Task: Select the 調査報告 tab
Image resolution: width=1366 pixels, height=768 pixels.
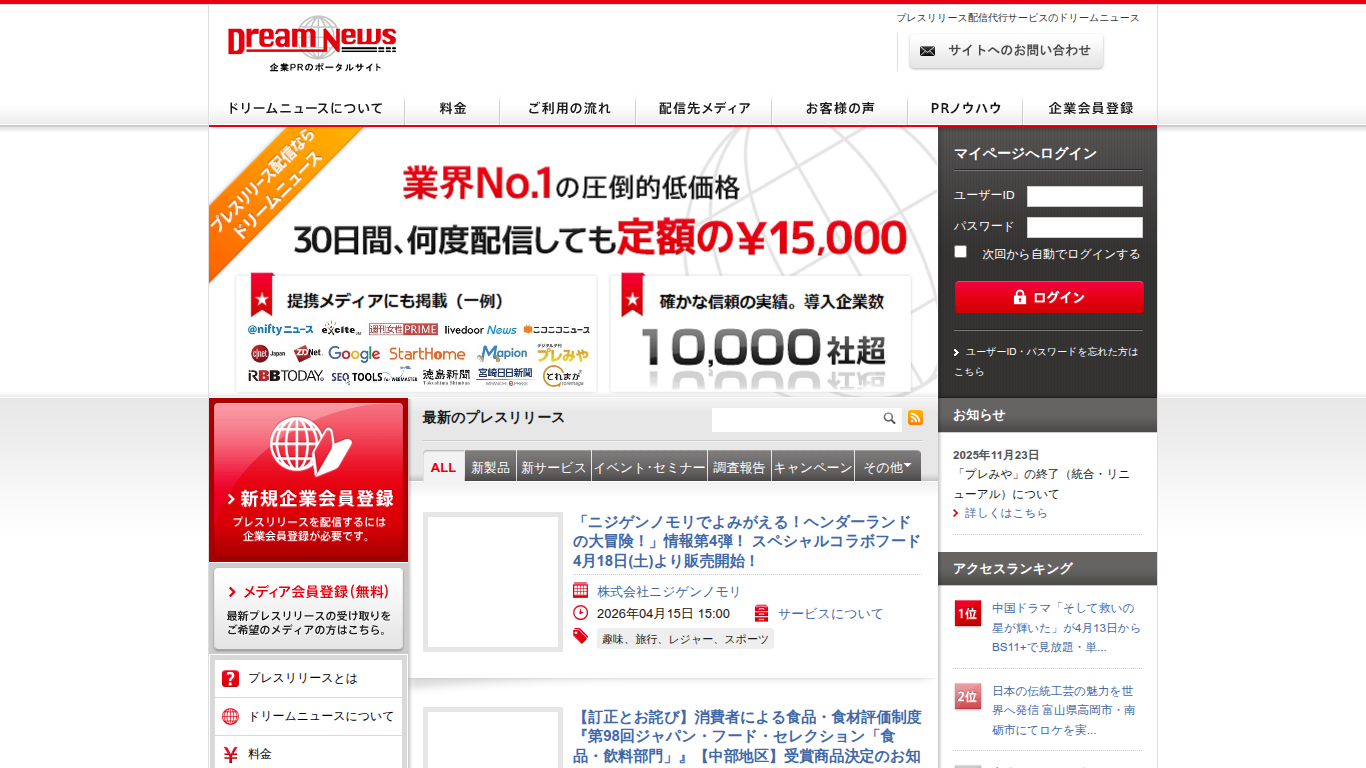Action: pyautogui.click(x=740, y=467)
